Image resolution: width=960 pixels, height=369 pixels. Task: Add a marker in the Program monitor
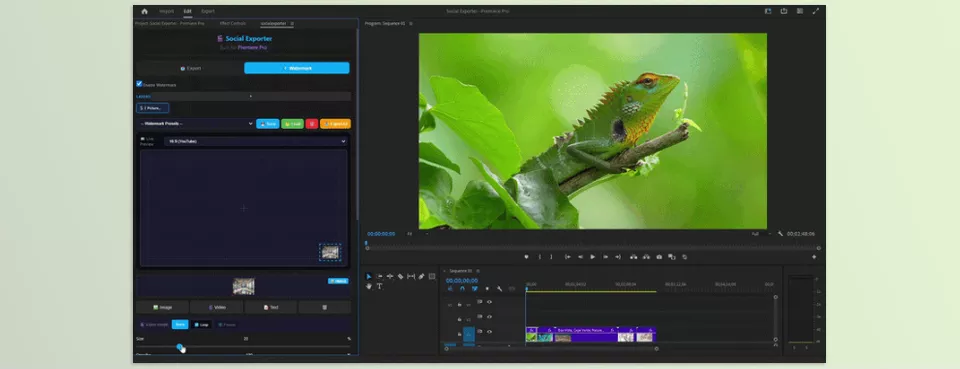tap(526, 257)
